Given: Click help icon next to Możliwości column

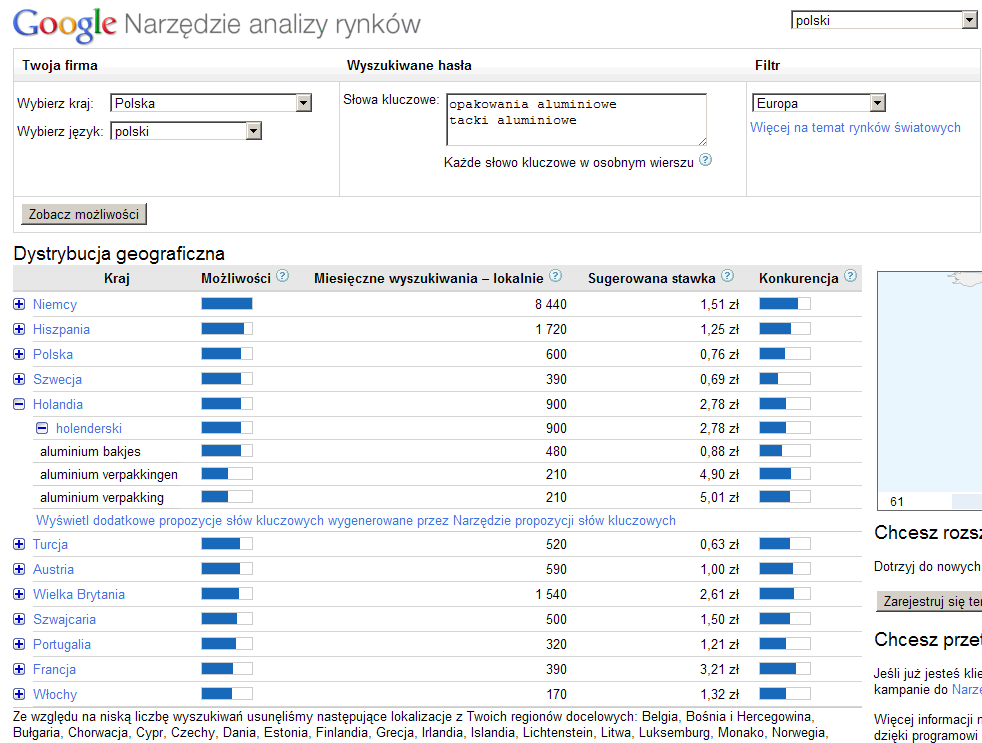Looking at the screenshot, I should pos(282,277).
